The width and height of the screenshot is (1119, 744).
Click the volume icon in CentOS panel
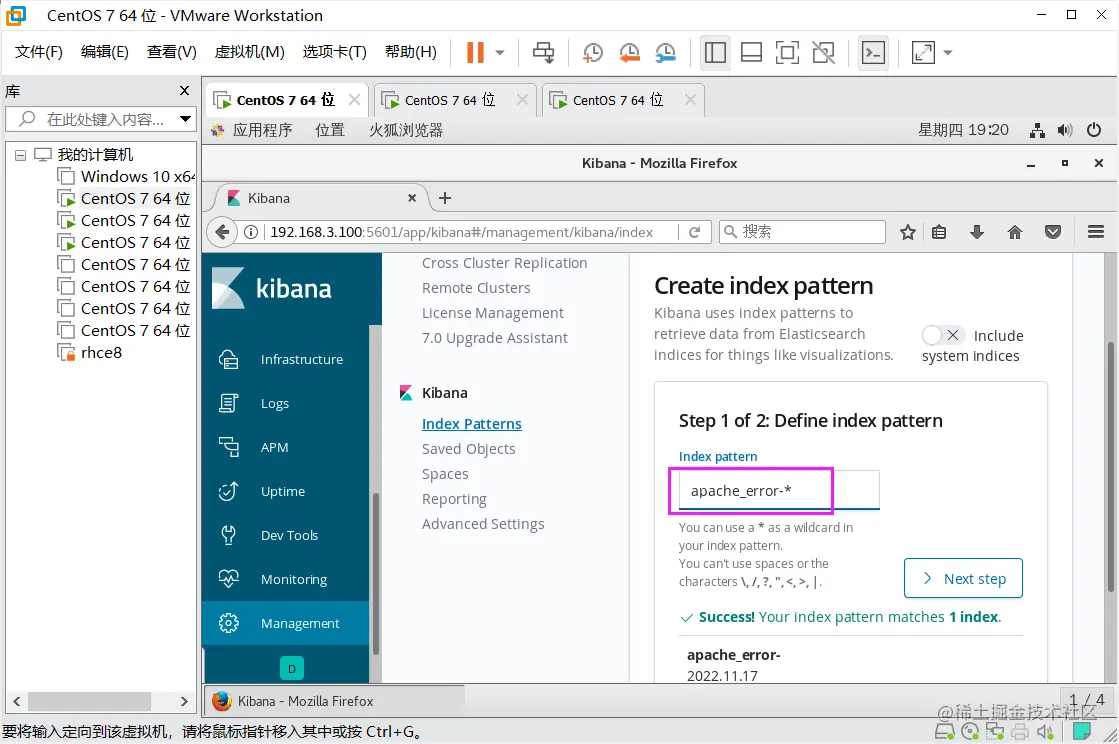point(1065,130)
